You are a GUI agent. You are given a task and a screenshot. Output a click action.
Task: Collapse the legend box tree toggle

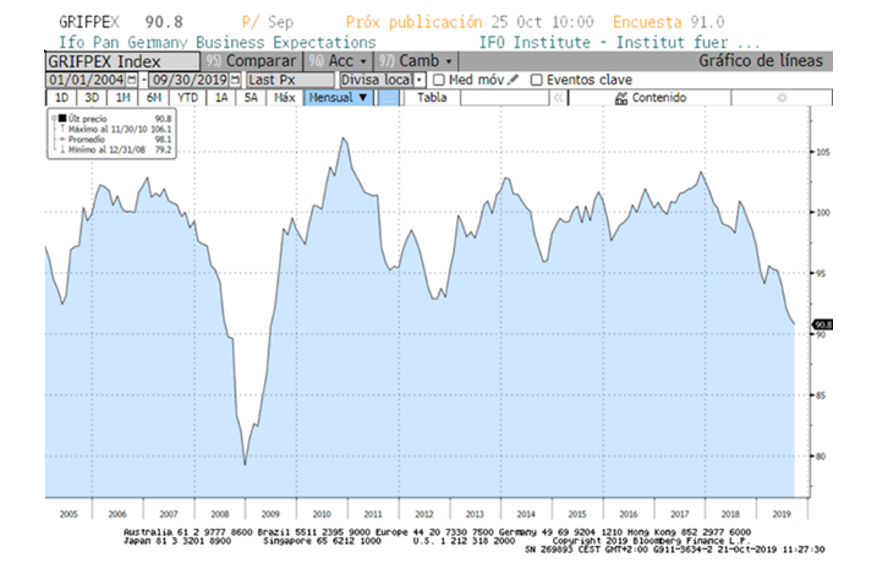tap(54, 118)
